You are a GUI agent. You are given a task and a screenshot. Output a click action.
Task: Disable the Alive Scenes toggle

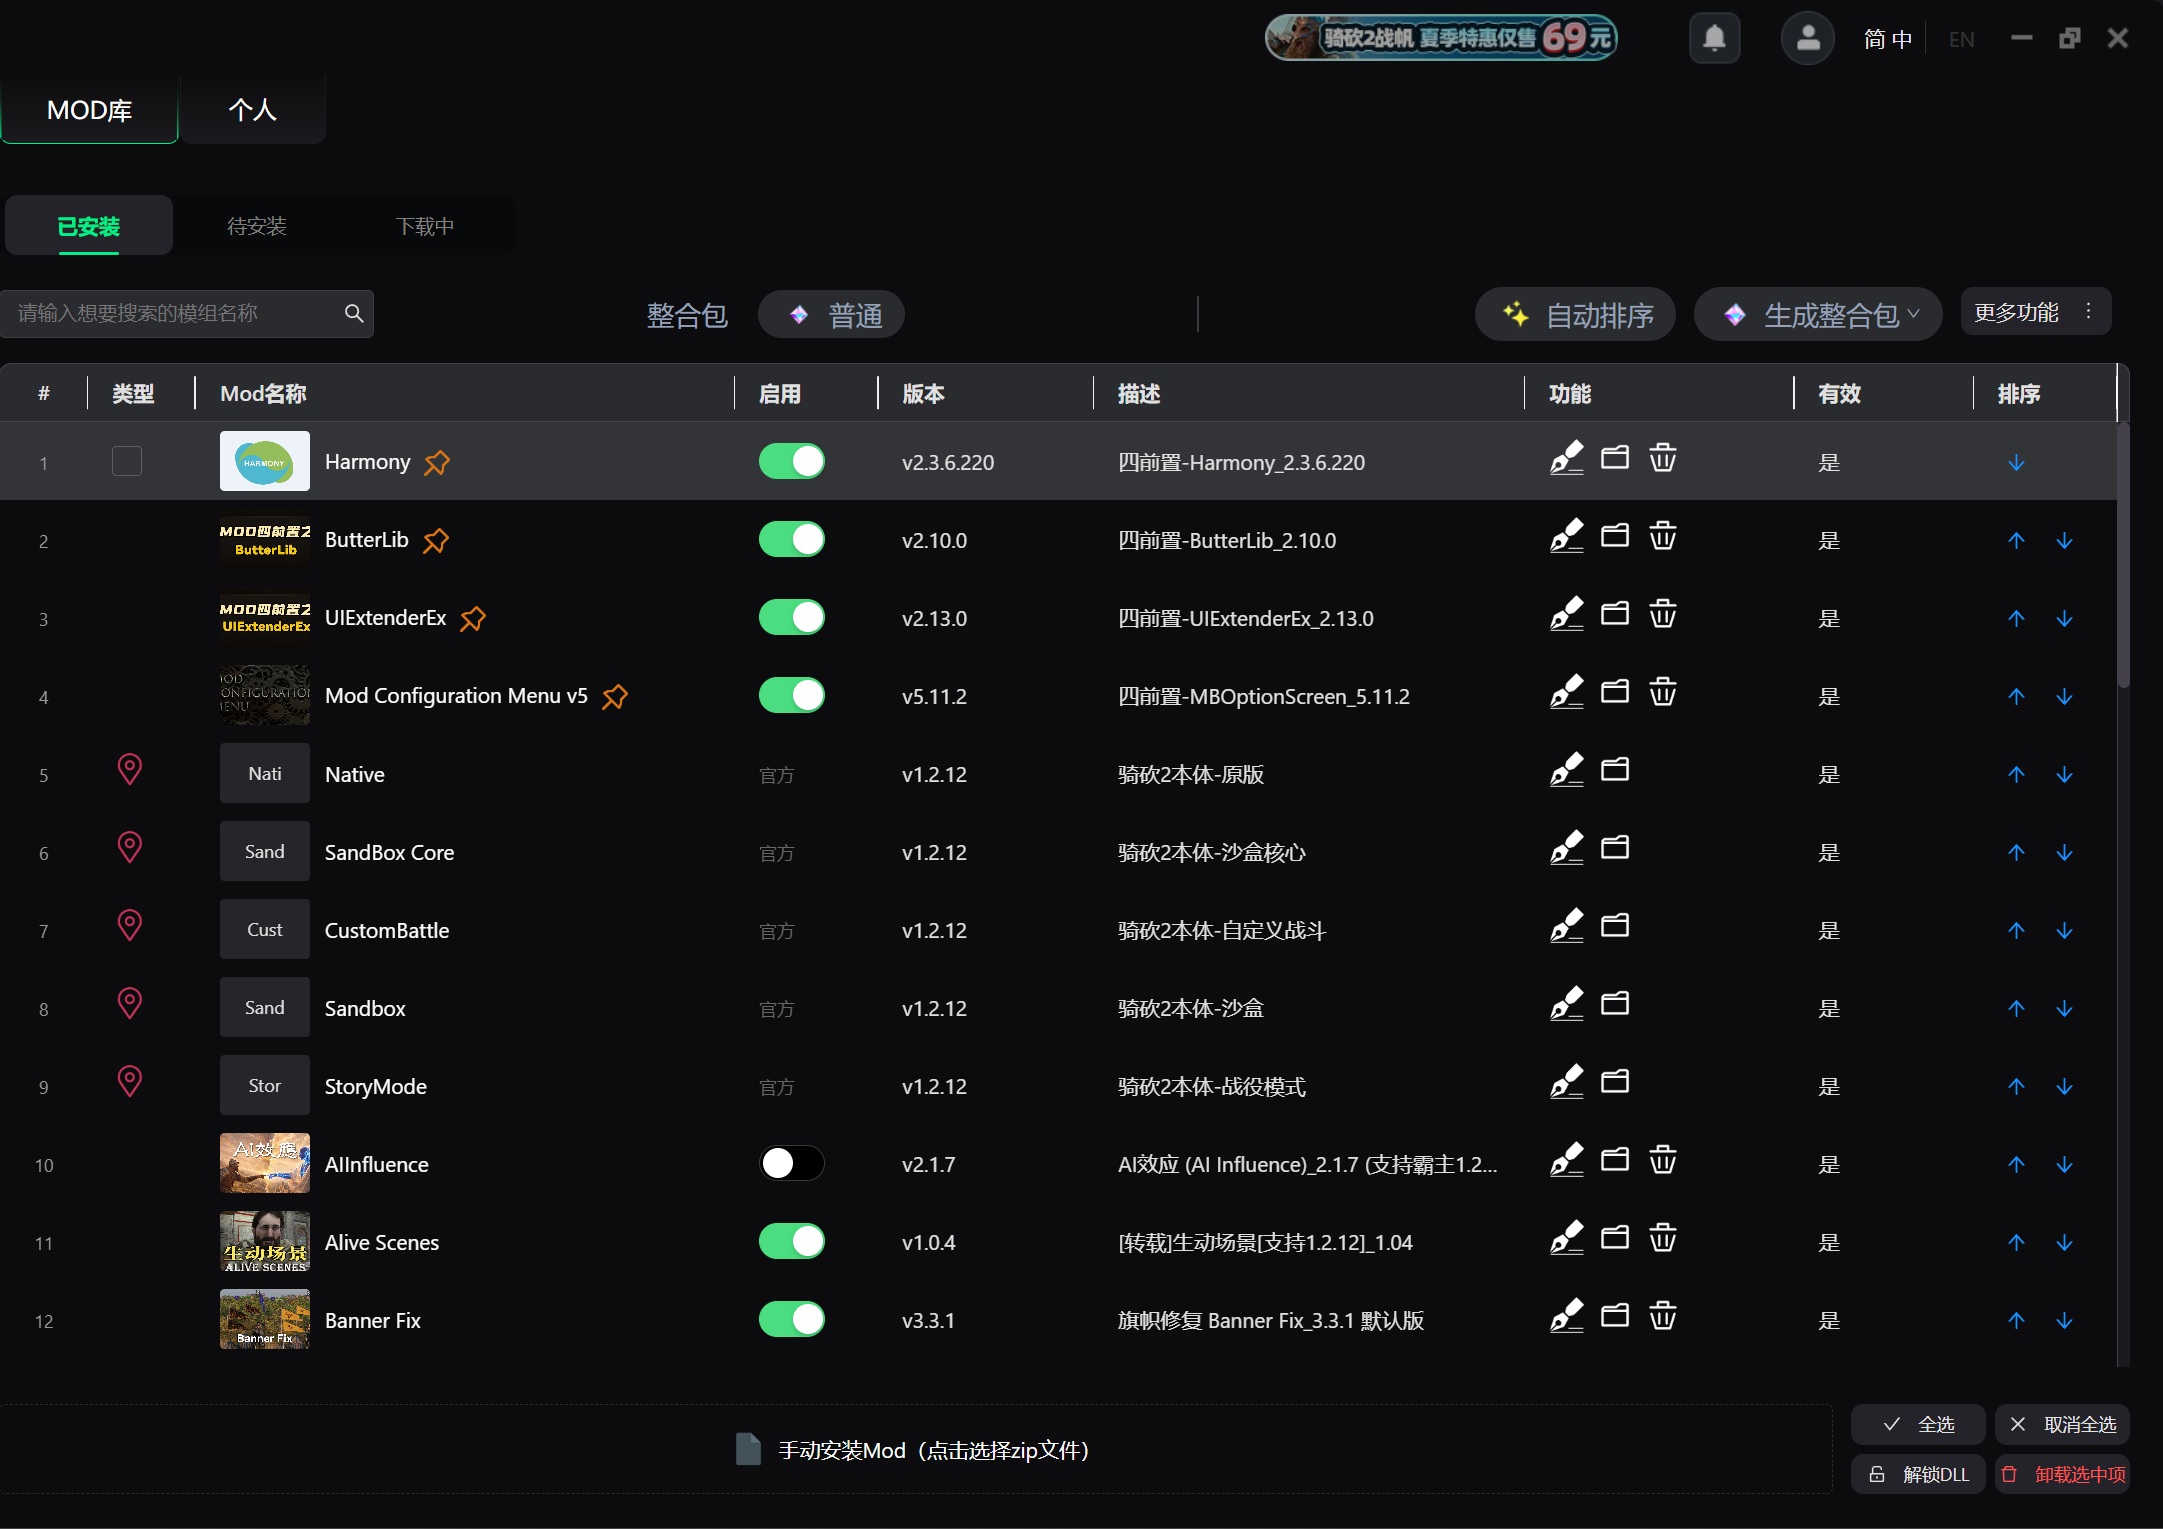tap(792, 1241)
